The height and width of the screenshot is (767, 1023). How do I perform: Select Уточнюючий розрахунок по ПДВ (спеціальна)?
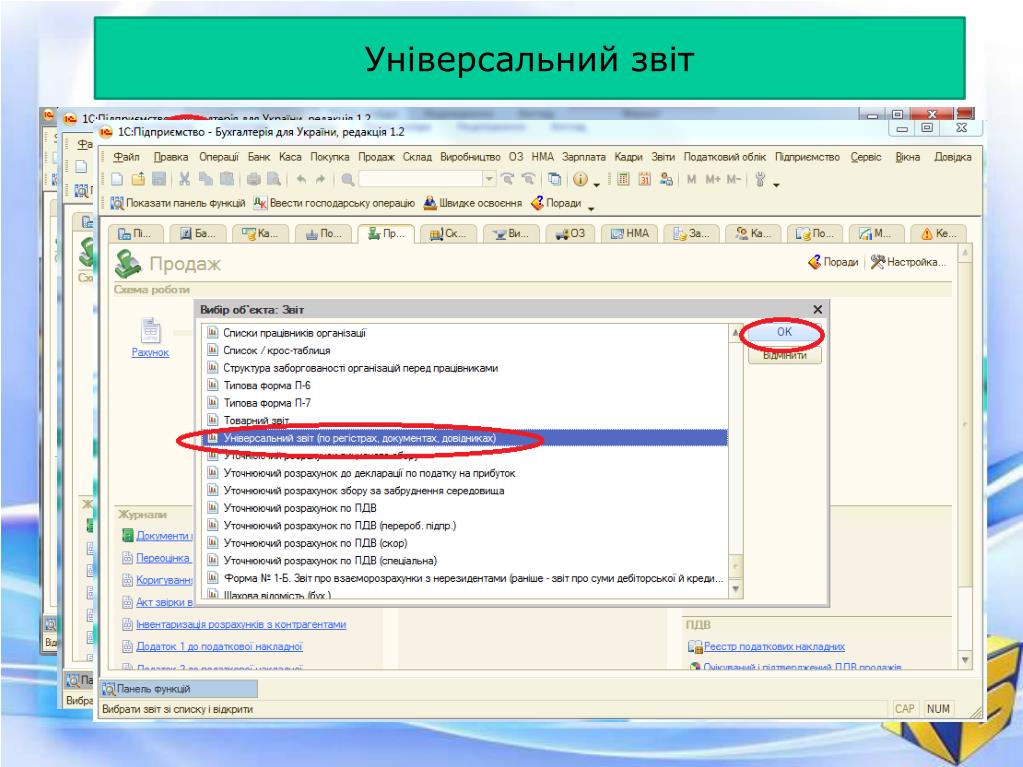pos(465,561)
